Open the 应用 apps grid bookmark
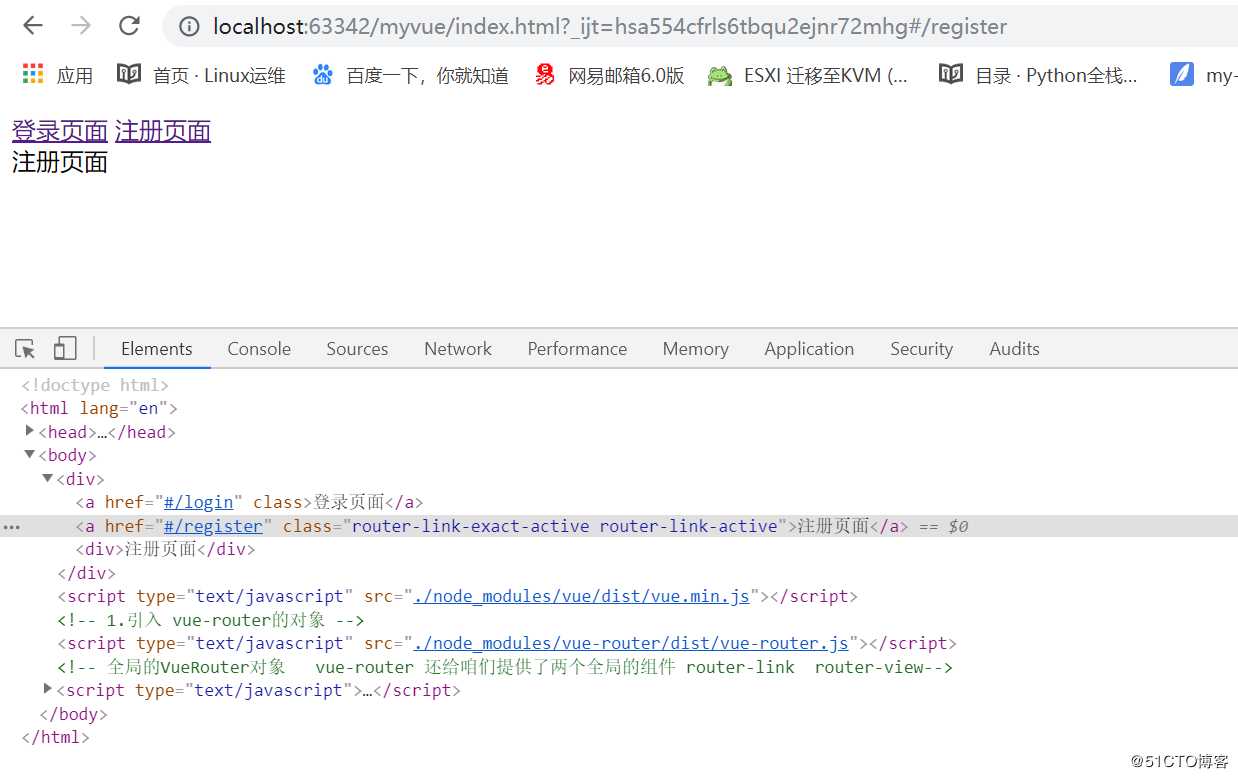Image resolution: width=1238 pixels, height=778 pixels. point(57,75)
